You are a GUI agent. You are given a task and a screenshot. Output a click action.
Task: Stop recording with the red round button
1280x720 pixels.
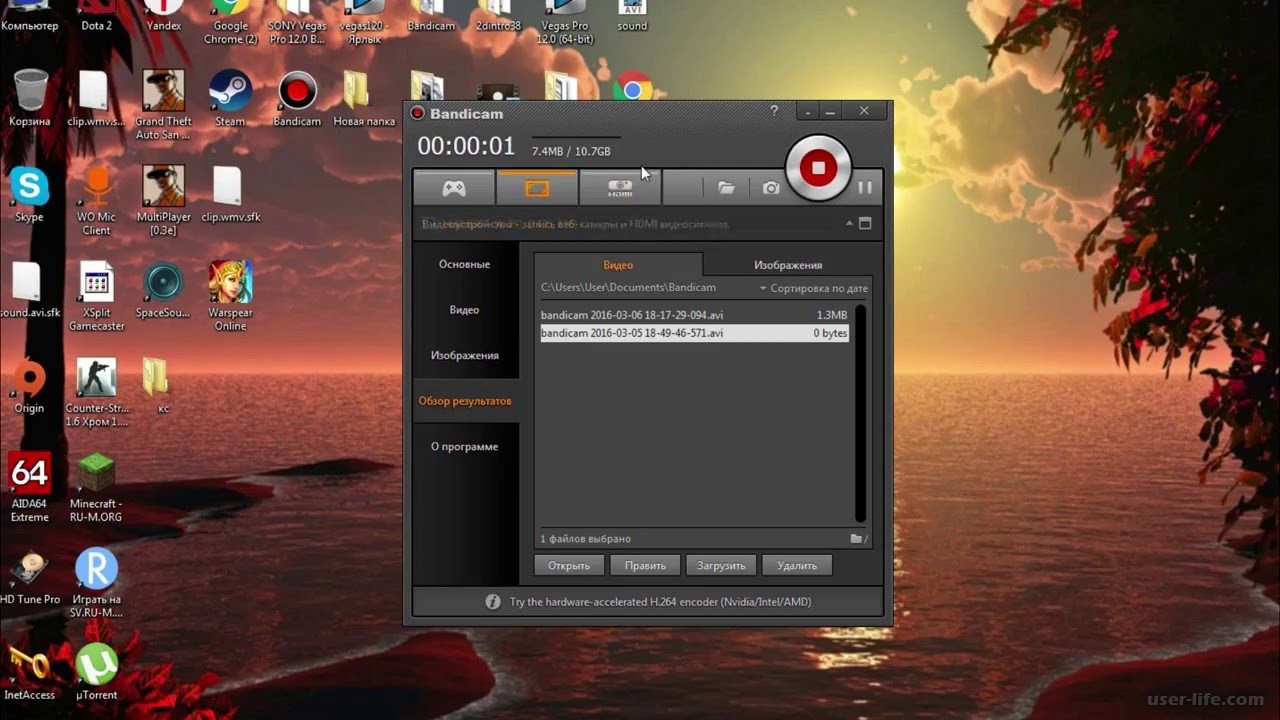click(x=818, y=168)
